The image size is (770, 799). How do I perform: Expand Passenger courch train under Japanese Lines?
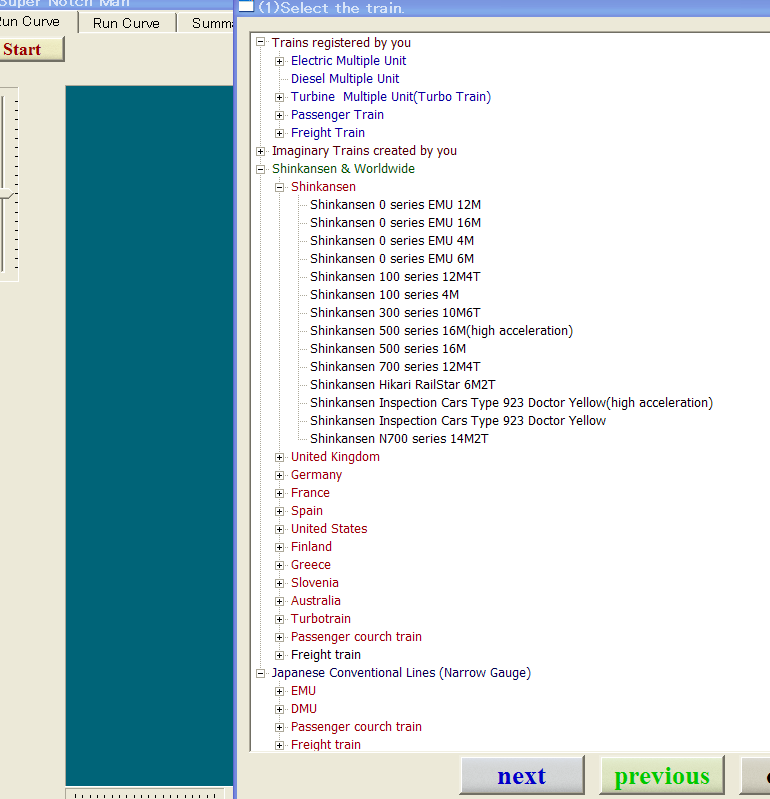[279, 727]
